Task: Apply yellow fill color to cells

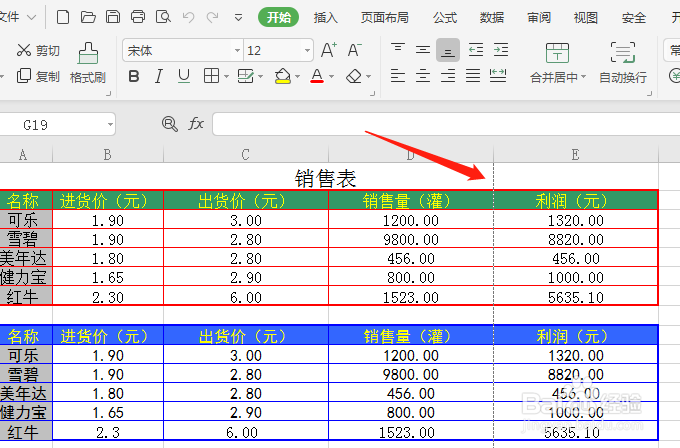Action: pos(283,76)
